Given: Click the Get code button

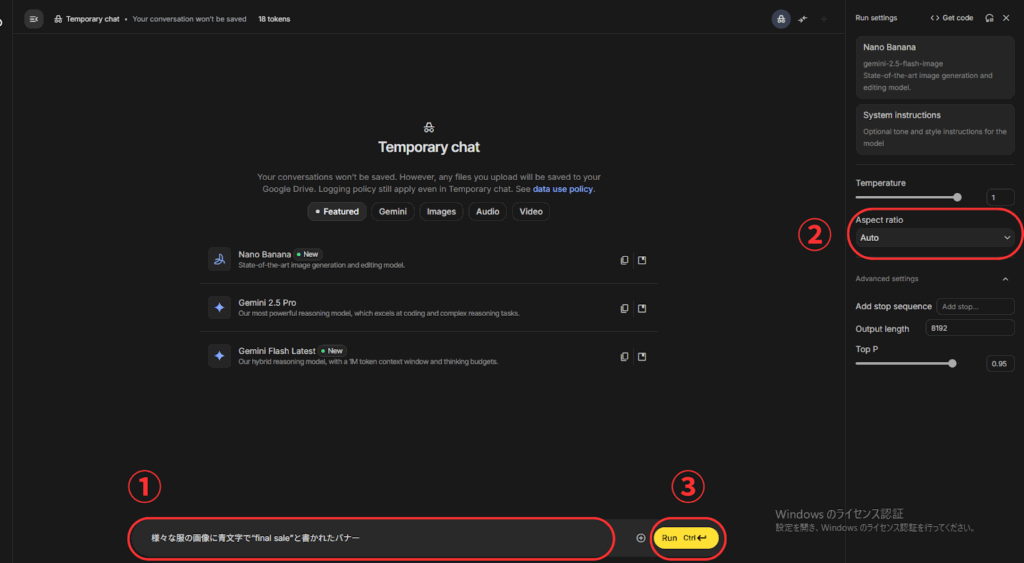Looking at the screenshot, I should click(951, 18).
